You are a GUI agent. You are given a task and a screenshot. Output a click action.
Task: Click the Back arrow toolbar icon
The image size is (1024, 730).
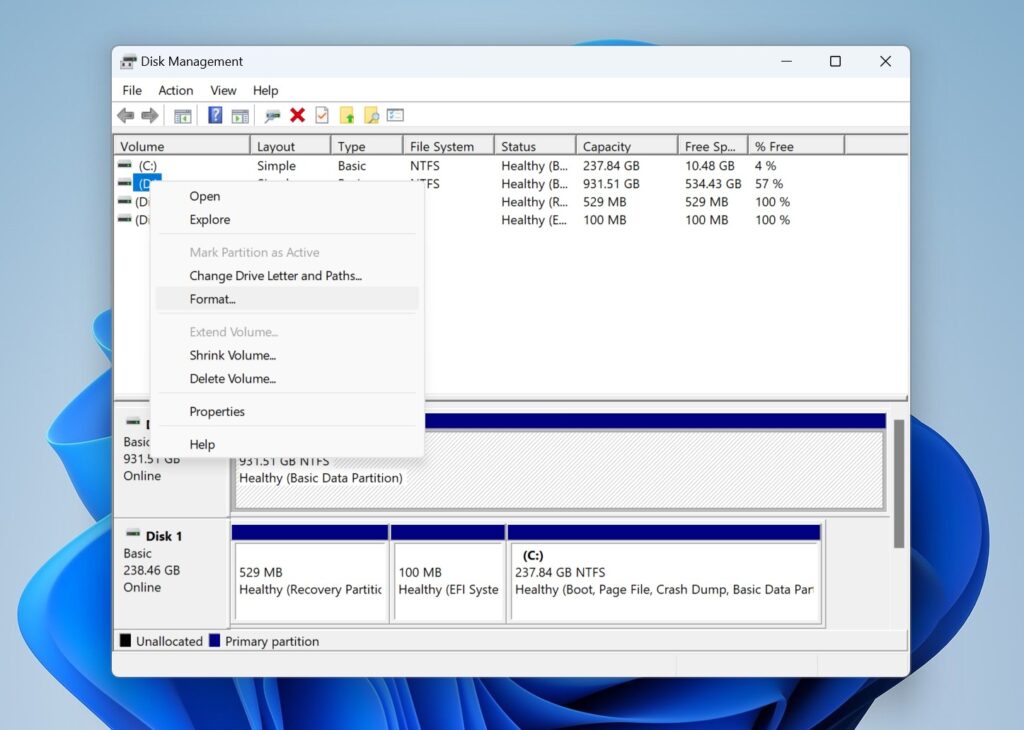(126, 114)
